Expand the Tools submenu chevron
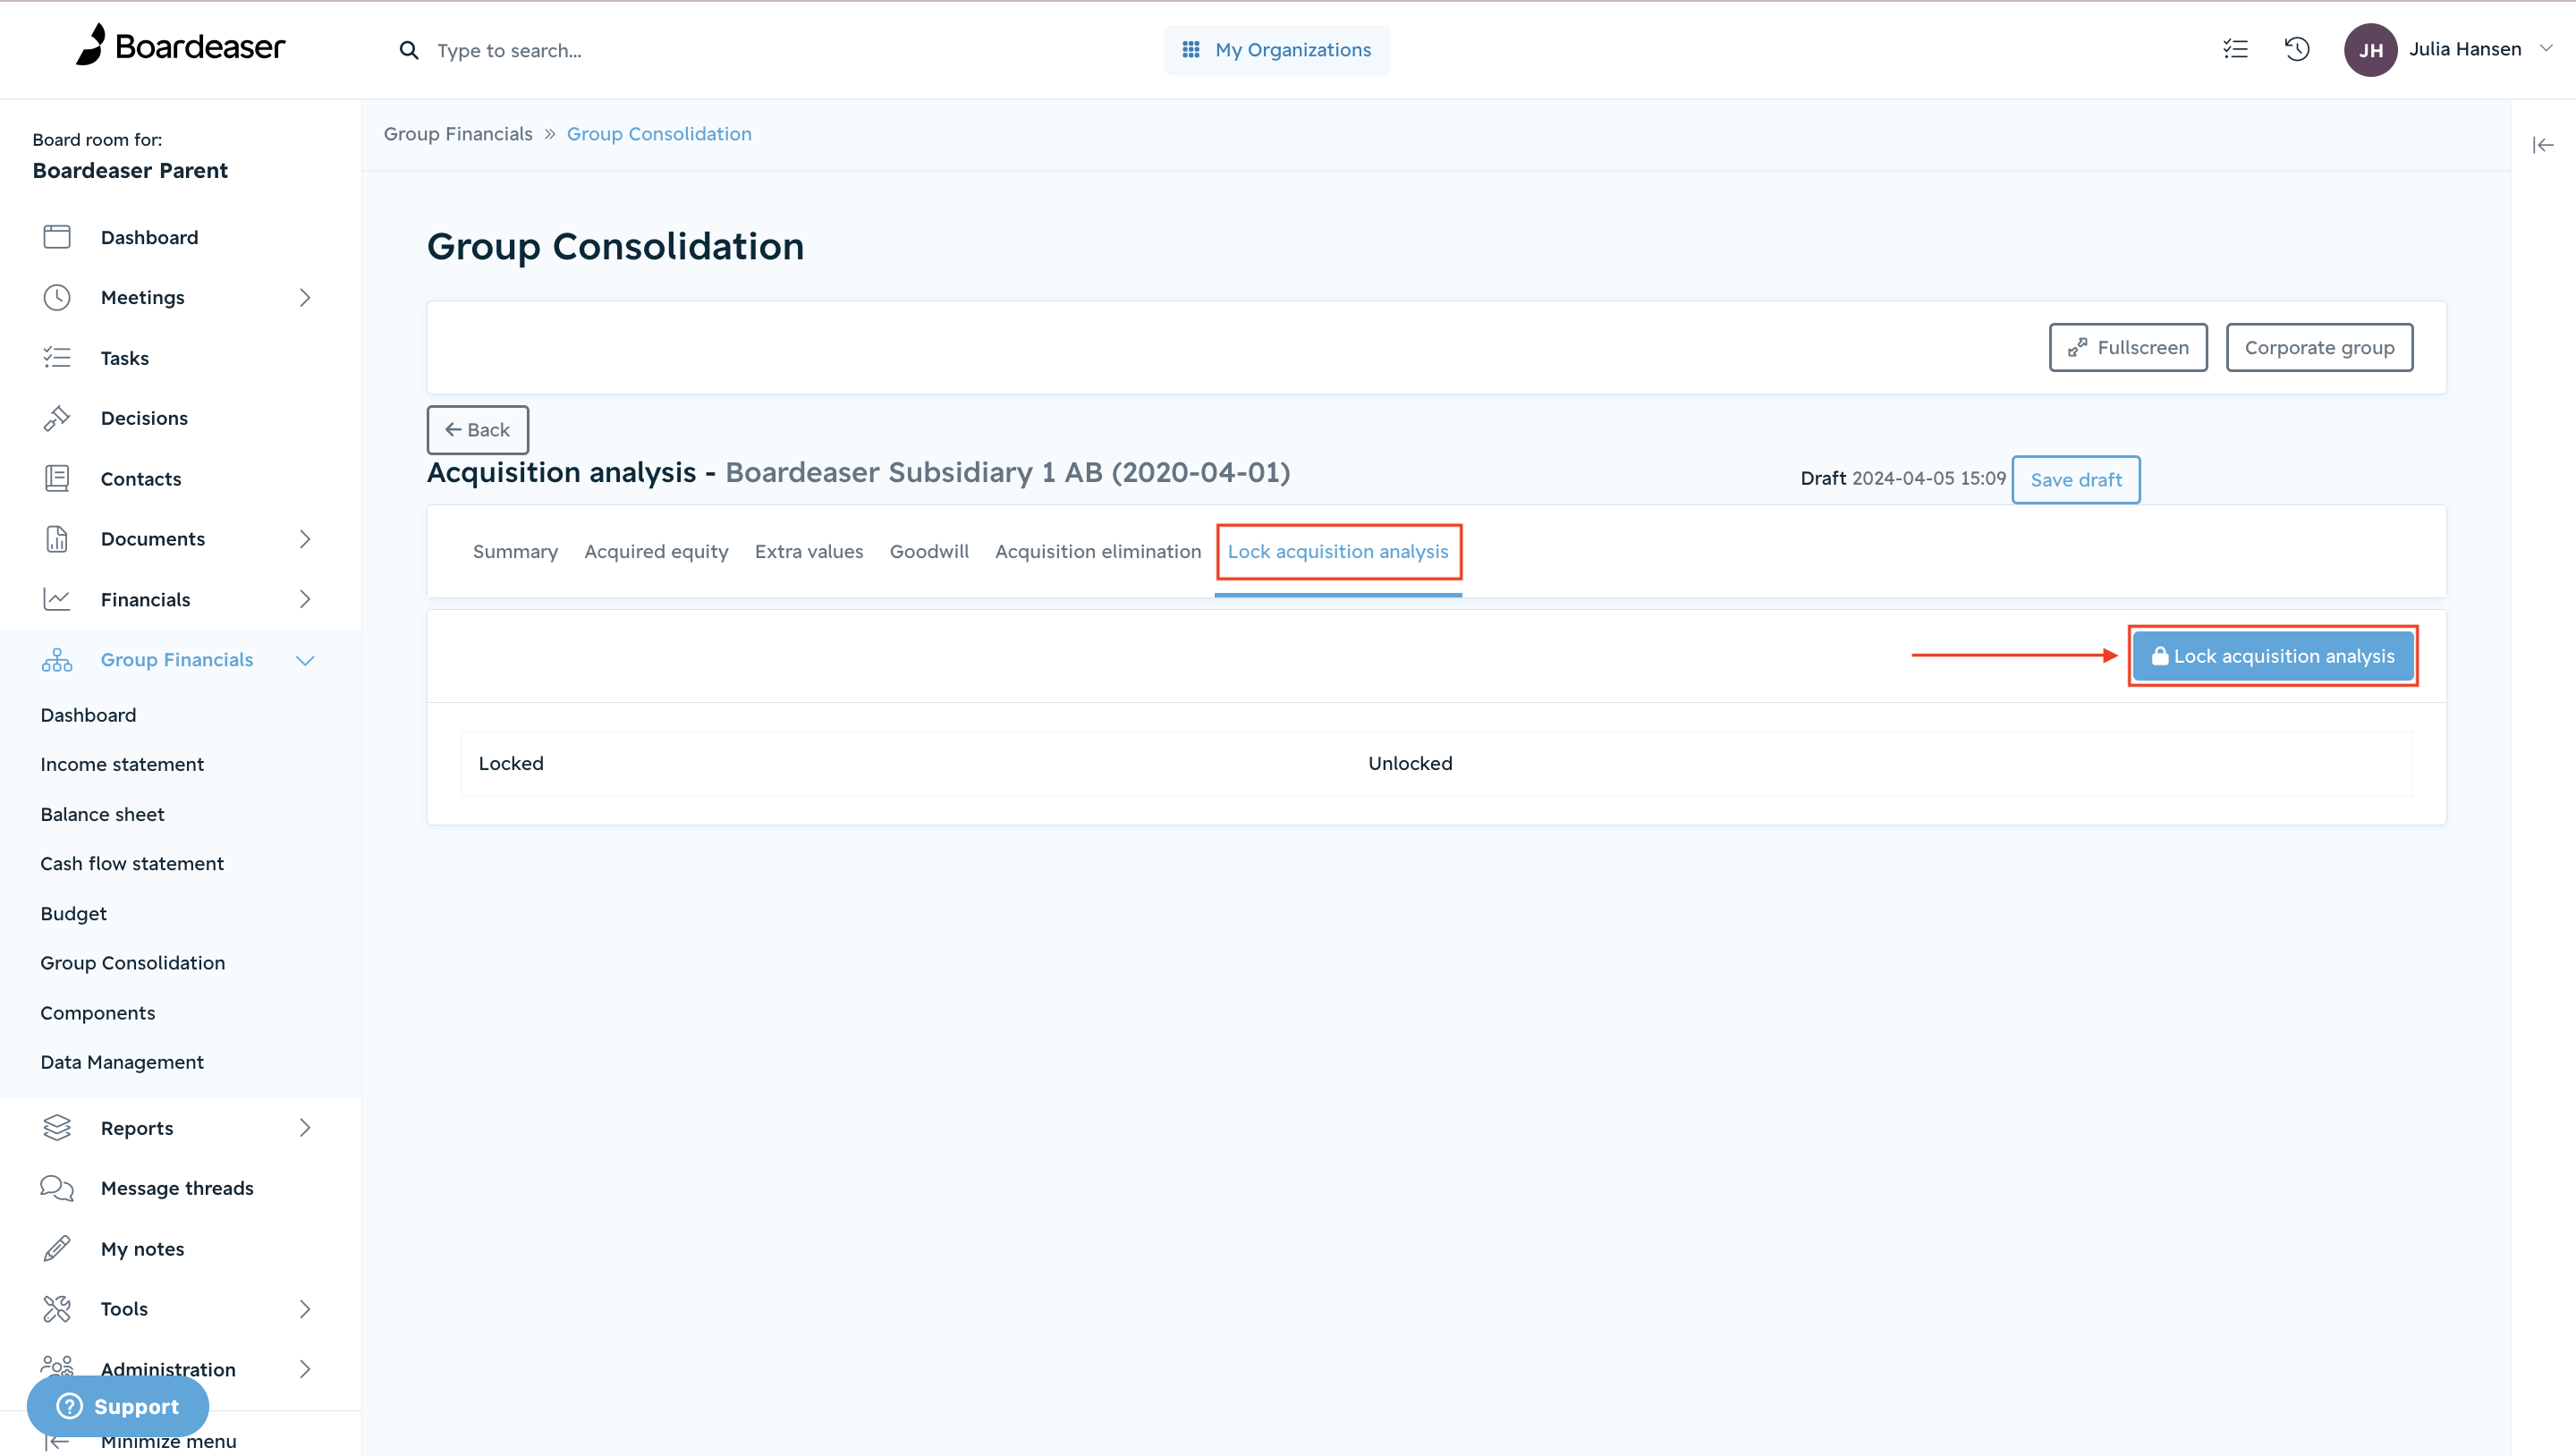 (x=305, y=1309)
